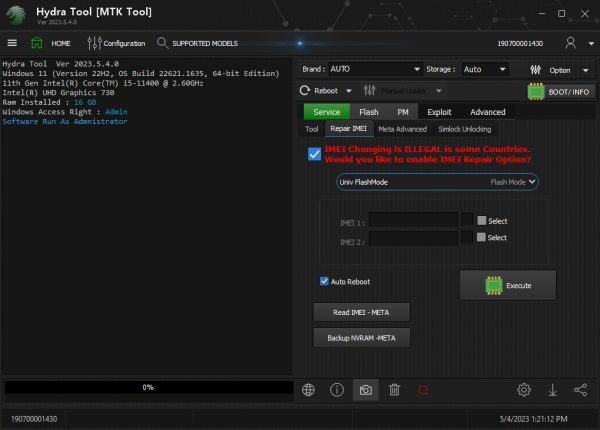
Task: Expand the Reboot dropdown arrow
Action: 349,91
